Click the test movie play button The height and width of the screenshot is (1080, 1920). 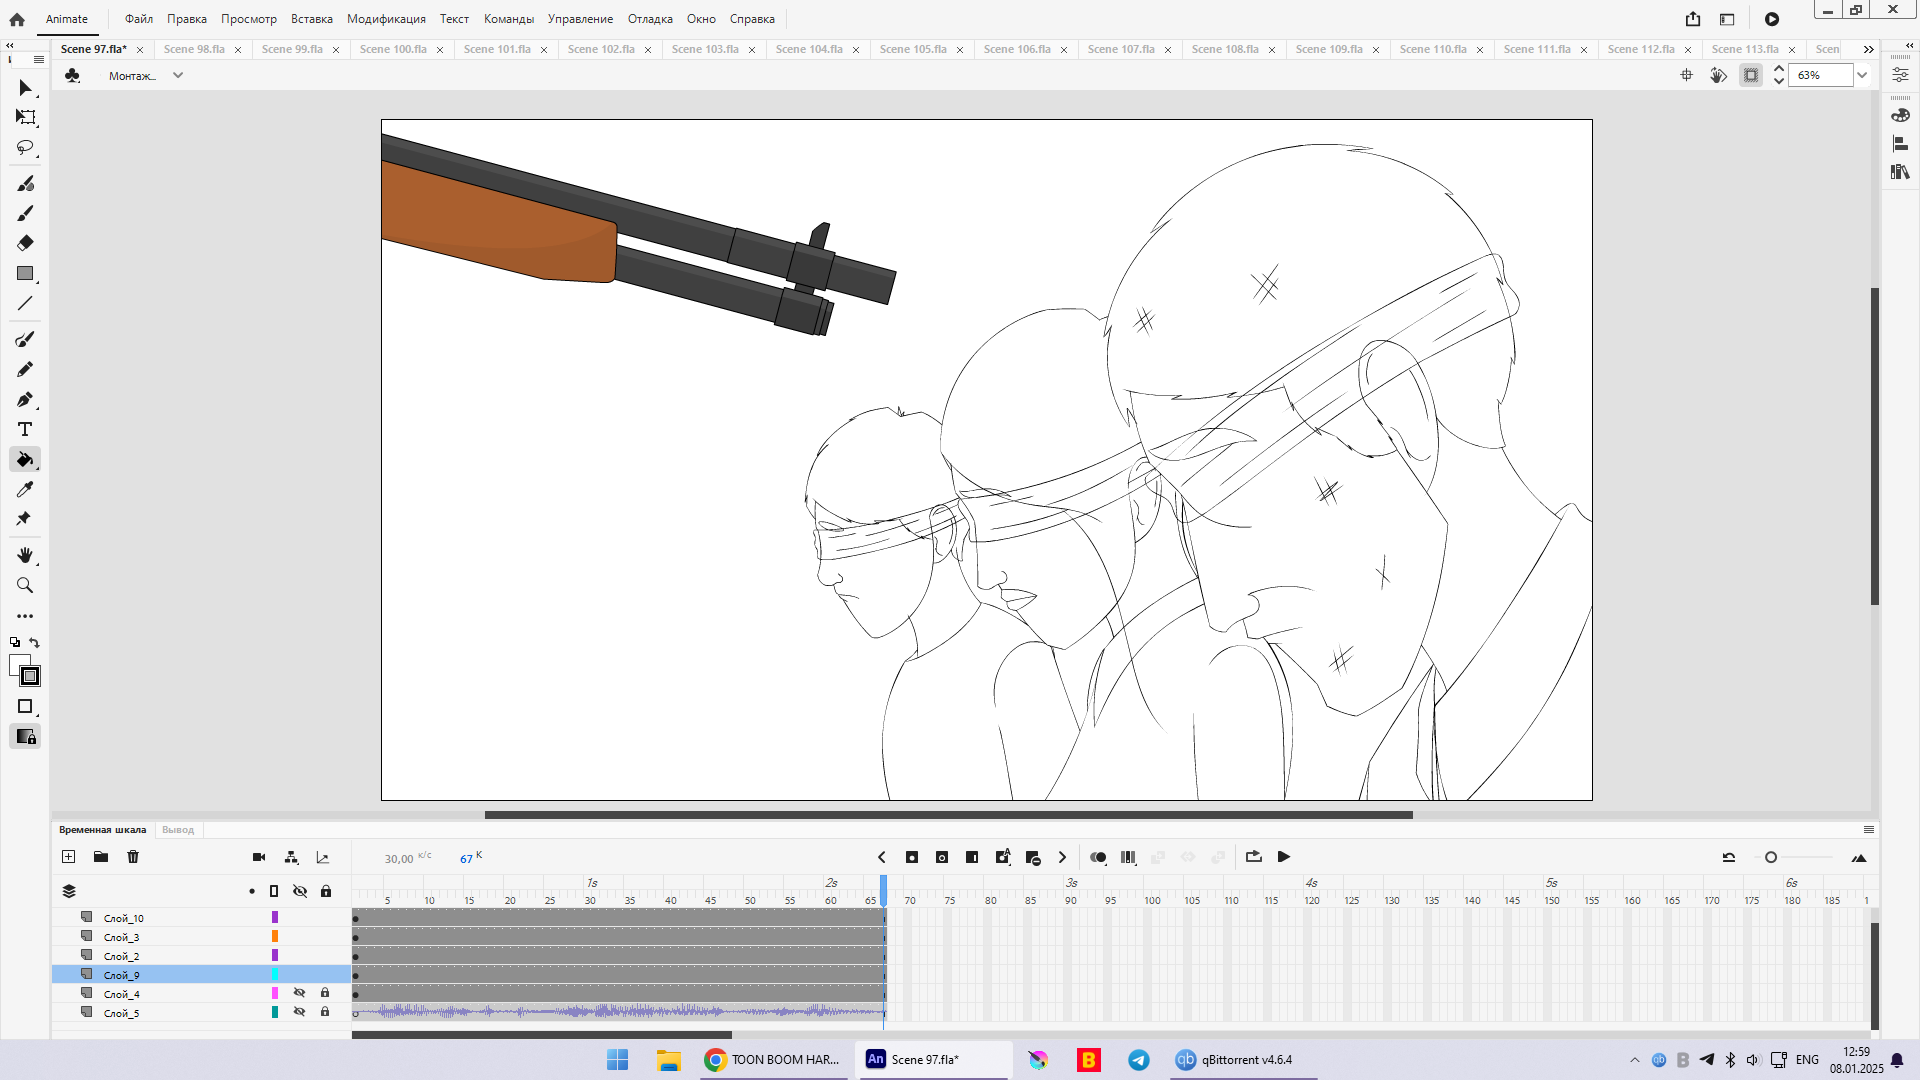[x=1772, y=19]
